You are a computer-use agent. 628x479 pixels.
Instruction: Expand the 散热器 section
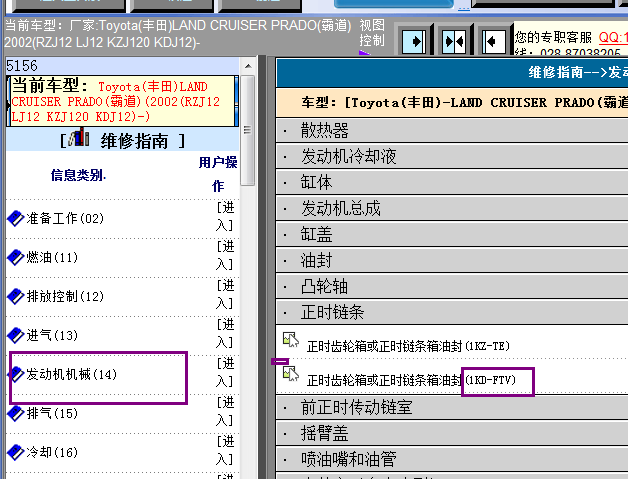[x=452, y=130]
